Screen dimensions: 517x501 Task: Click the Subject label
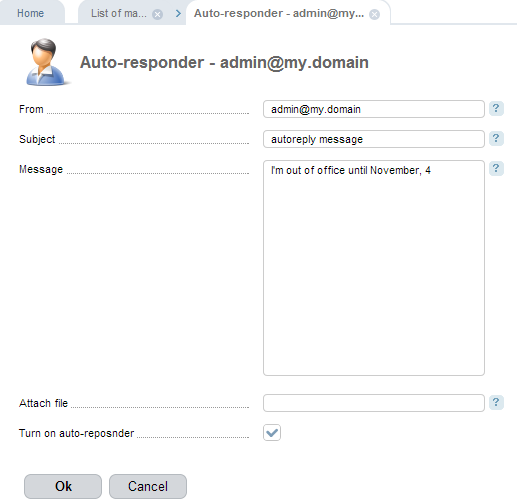pyautogui.click(x=37, y=139)
